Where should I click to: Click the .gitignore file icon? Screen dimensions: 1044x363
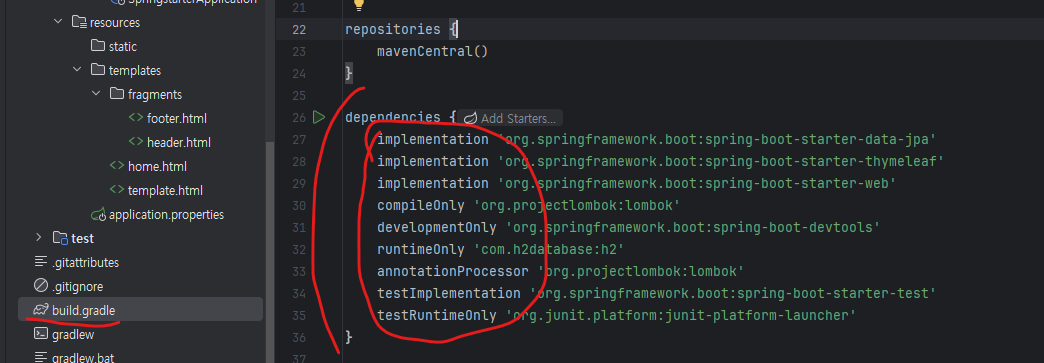(x=41, y=286)
